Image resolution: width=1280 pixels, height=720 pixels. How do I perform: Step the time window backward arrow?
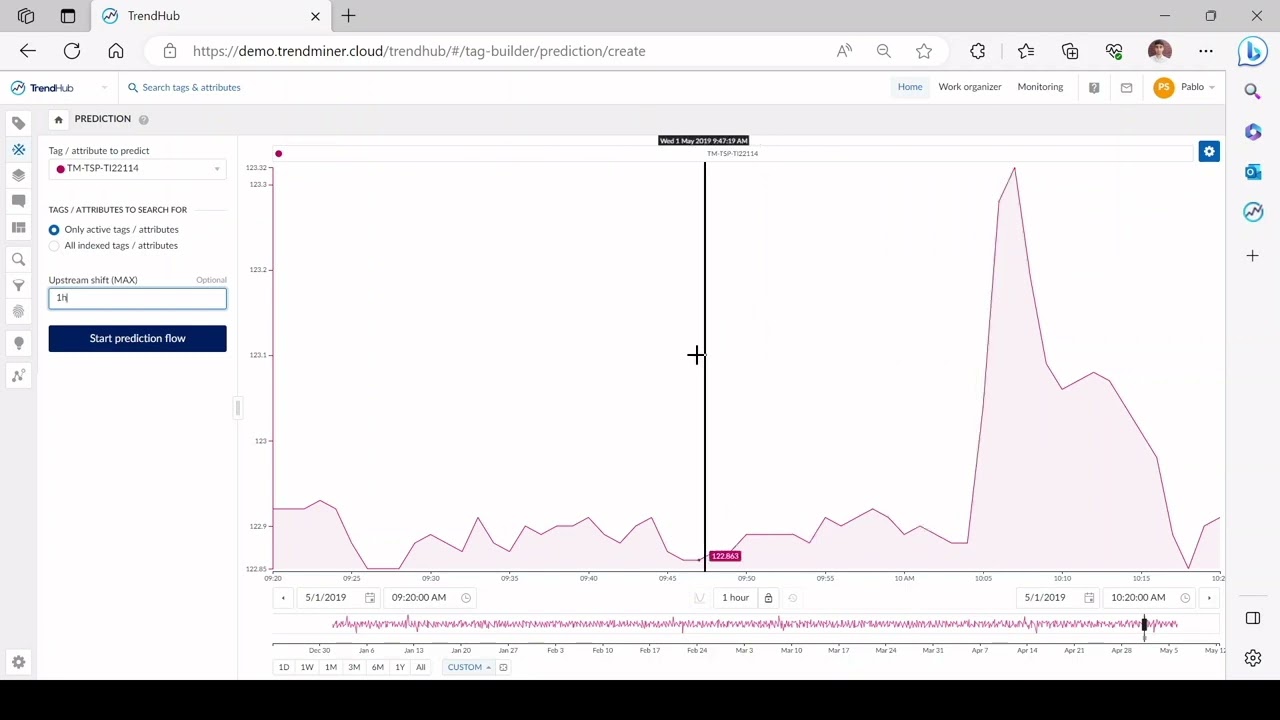click(283, 598)
